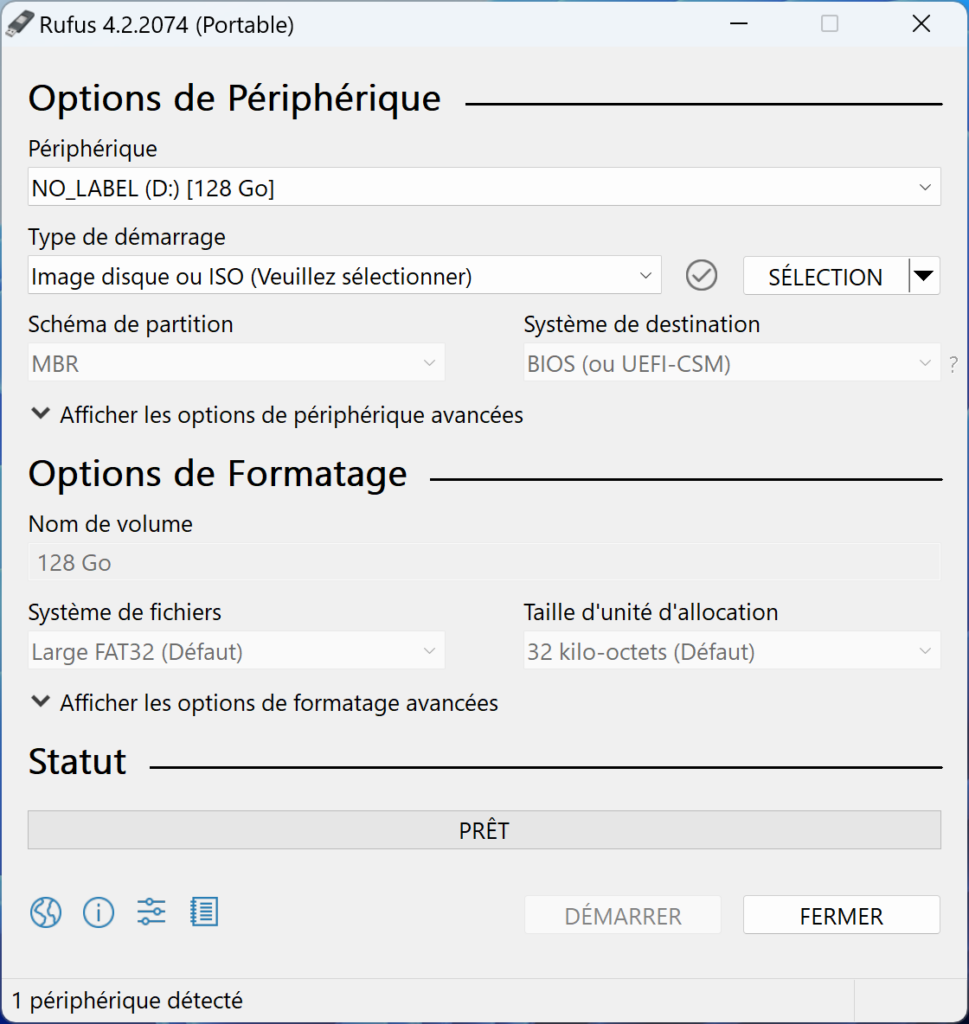Click the Nom de volume field
The image size is (969, 1024).
[x=484, y=562]
